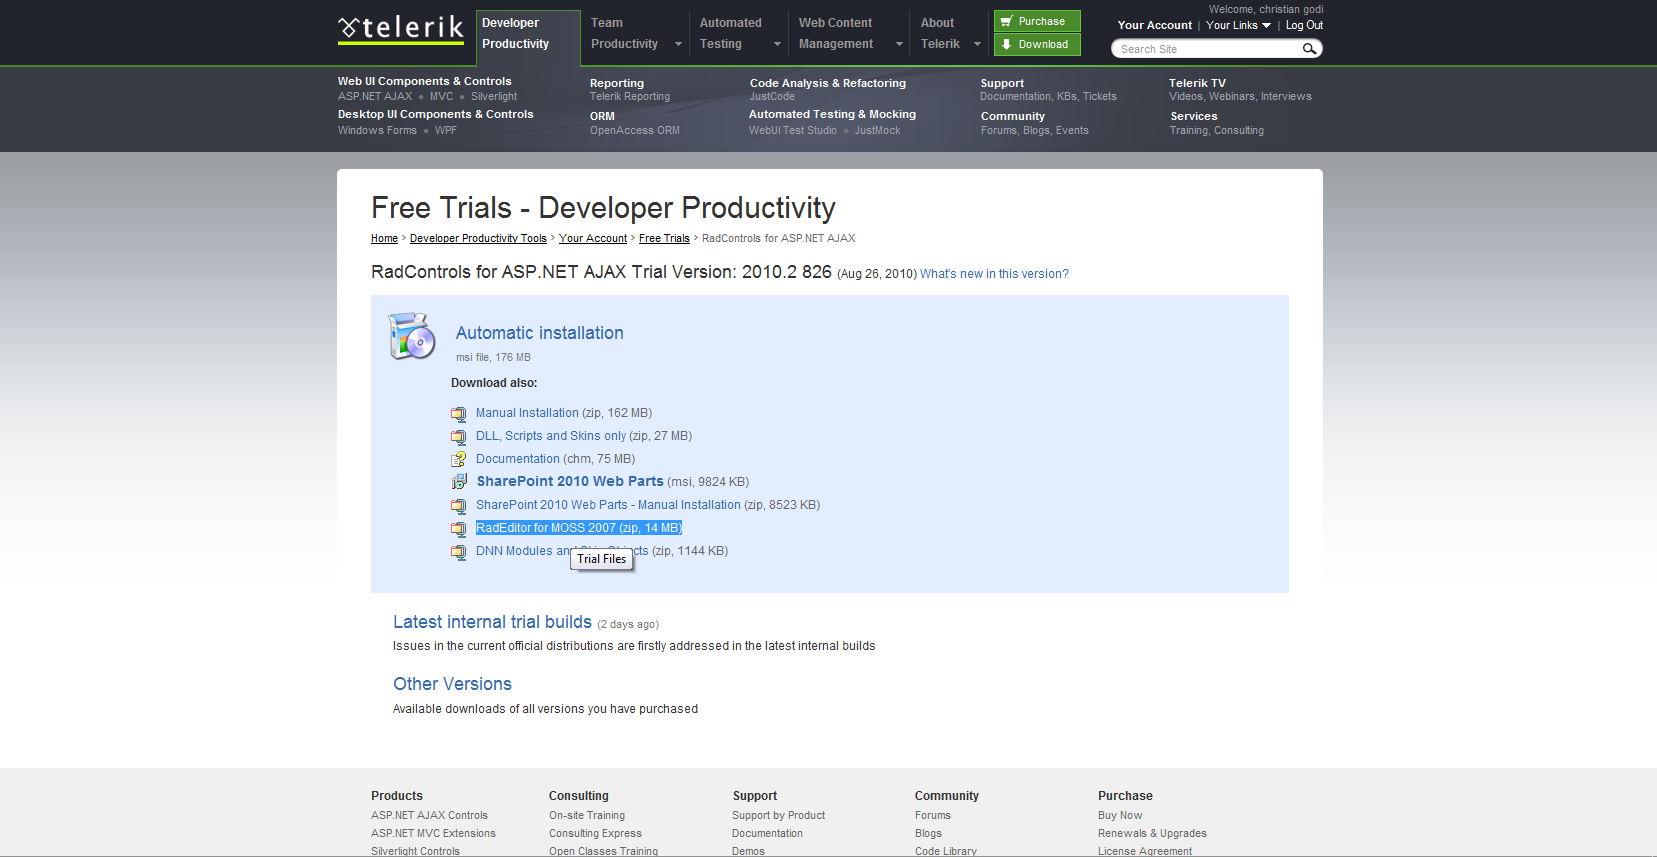Open Your Account link in header
1657x857 pixels.
[1155, 25]
